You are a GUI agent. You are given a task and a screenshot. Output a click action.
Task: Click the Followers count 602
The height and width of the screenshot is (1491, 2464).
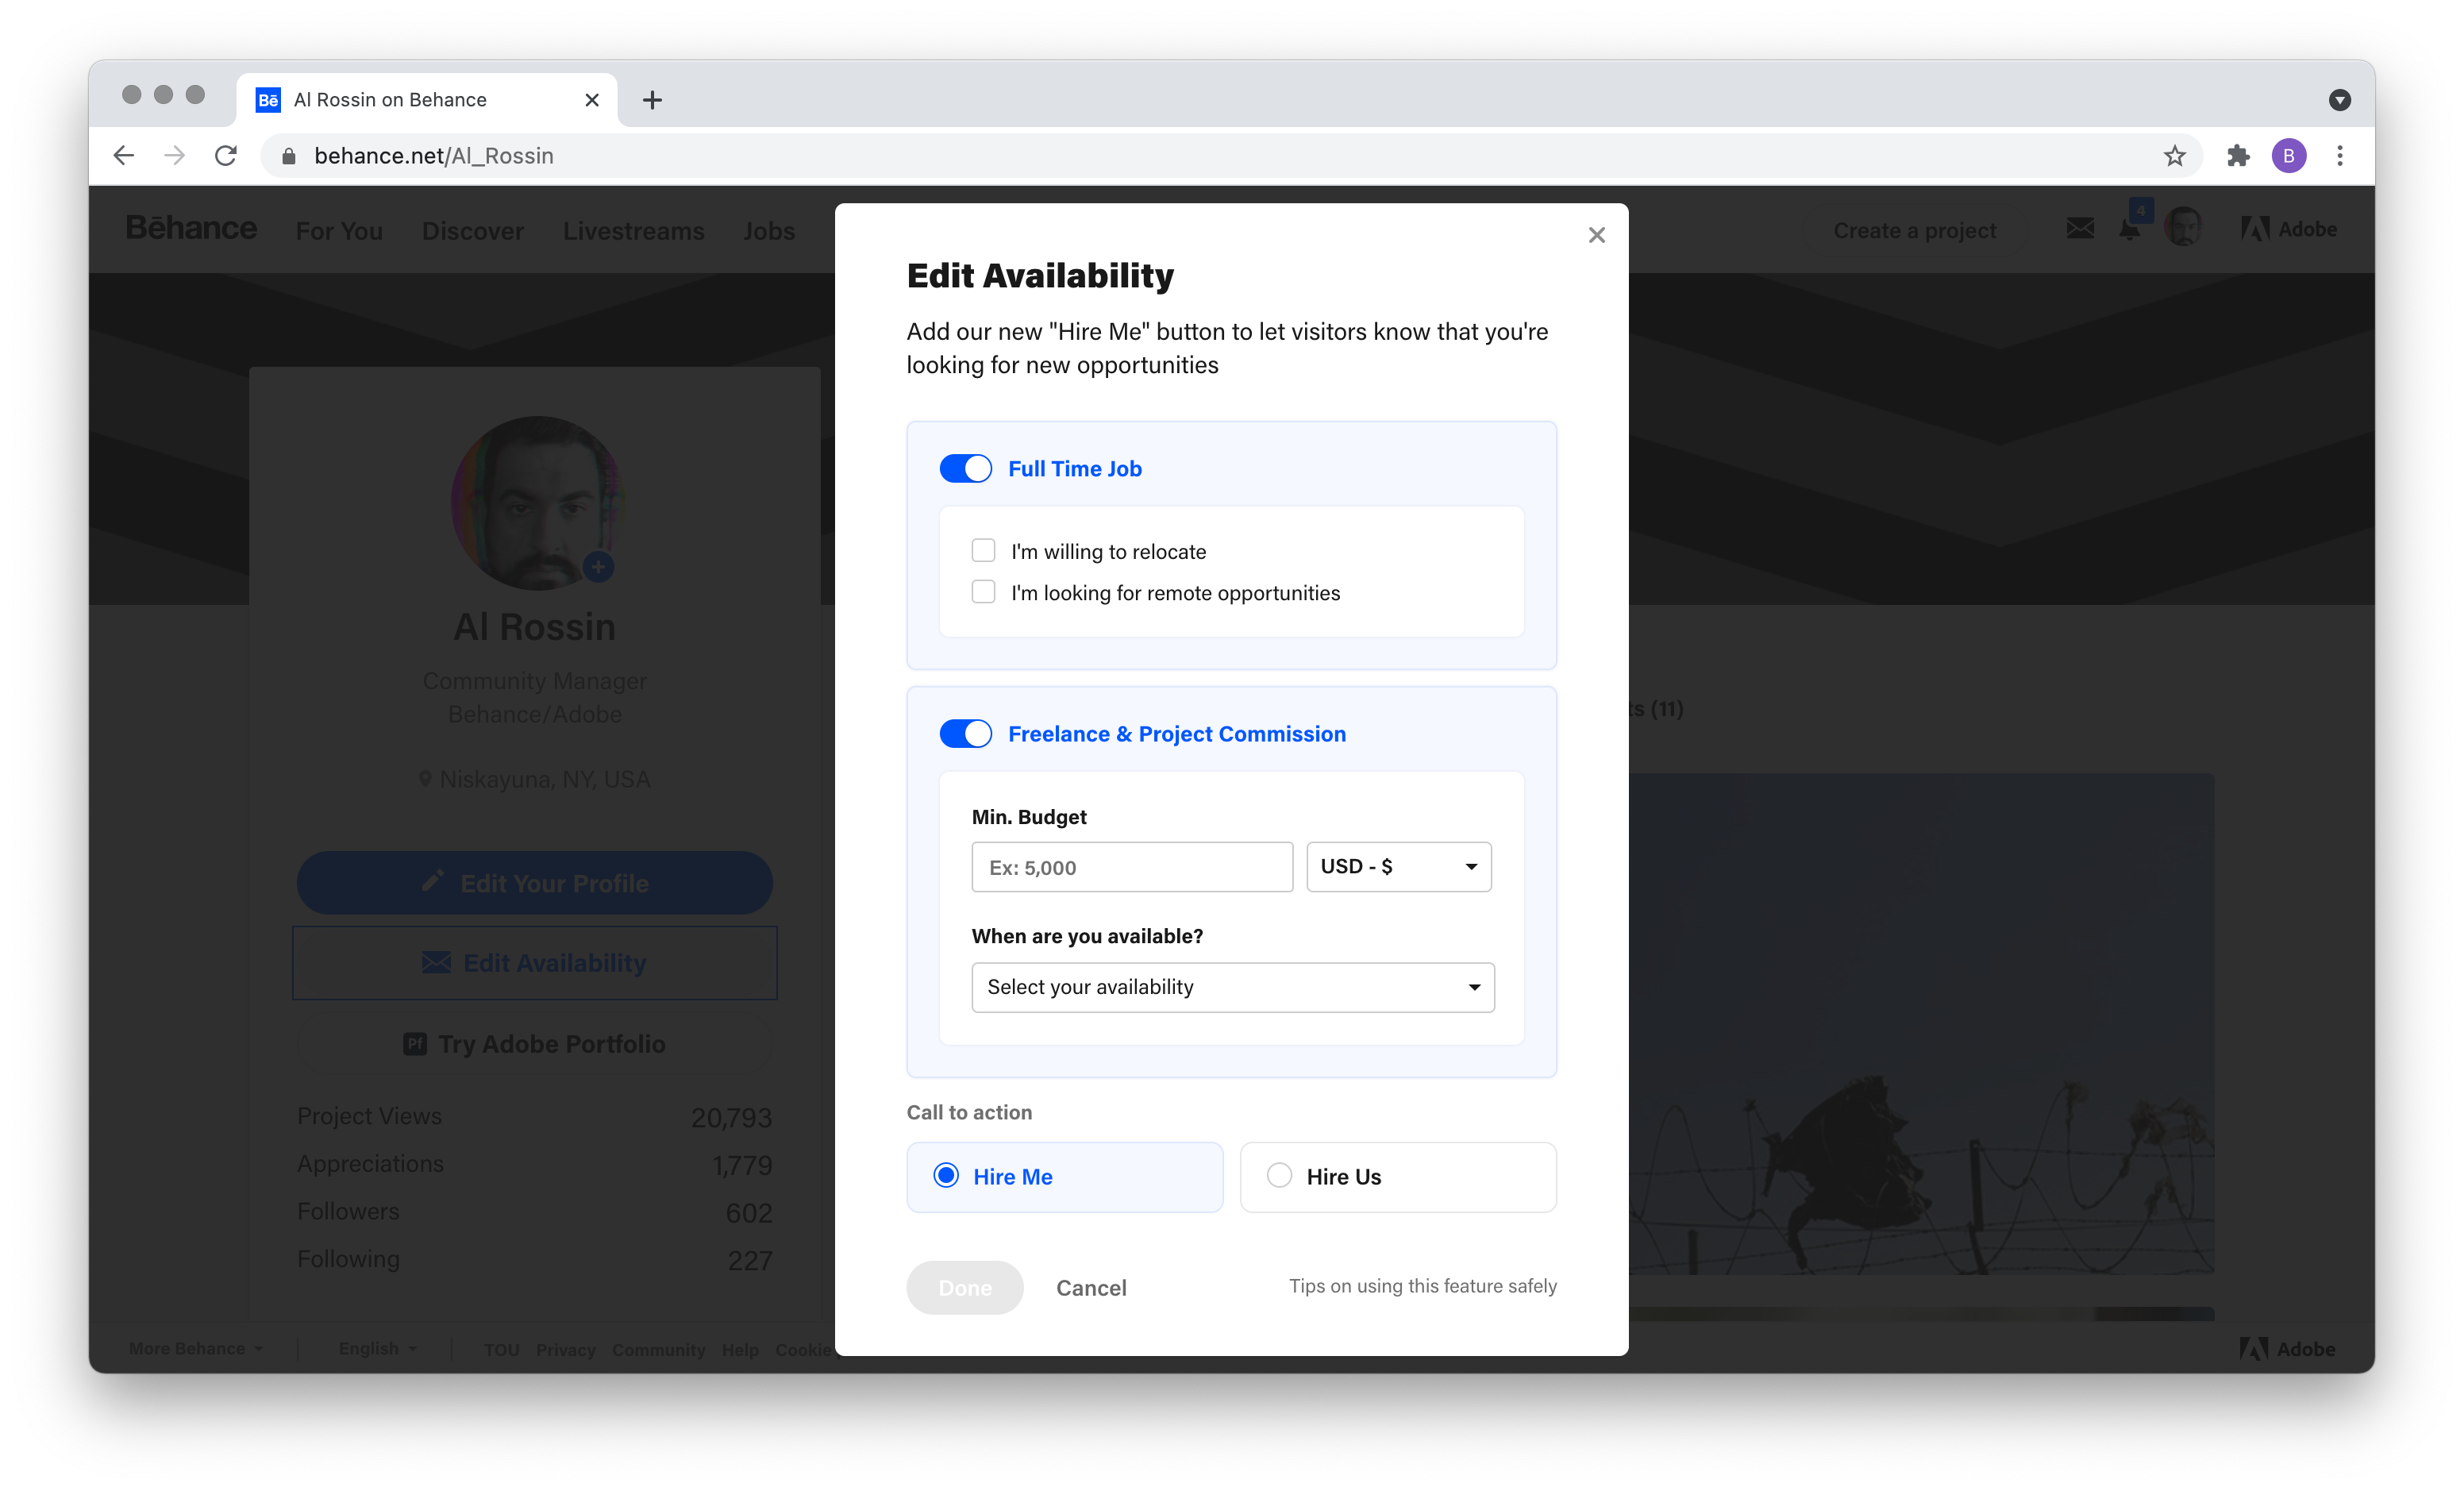click(748, 1212)
